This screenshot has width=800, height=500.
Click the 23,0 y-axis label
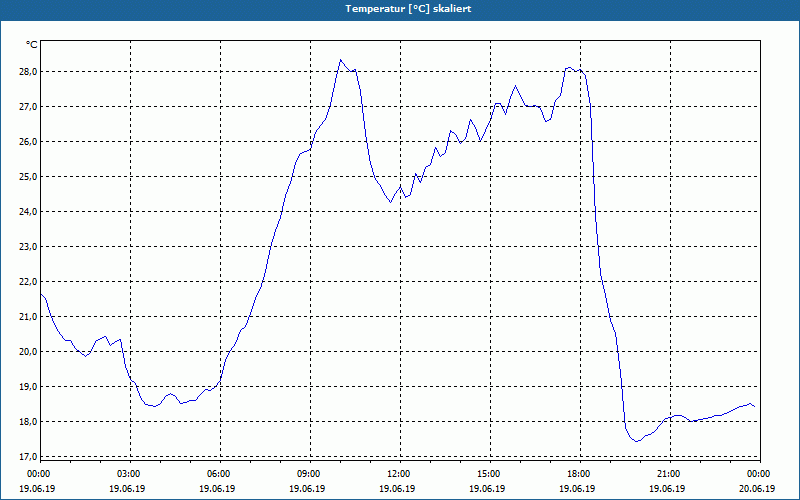pyautogui.click(x=29, y=246)
